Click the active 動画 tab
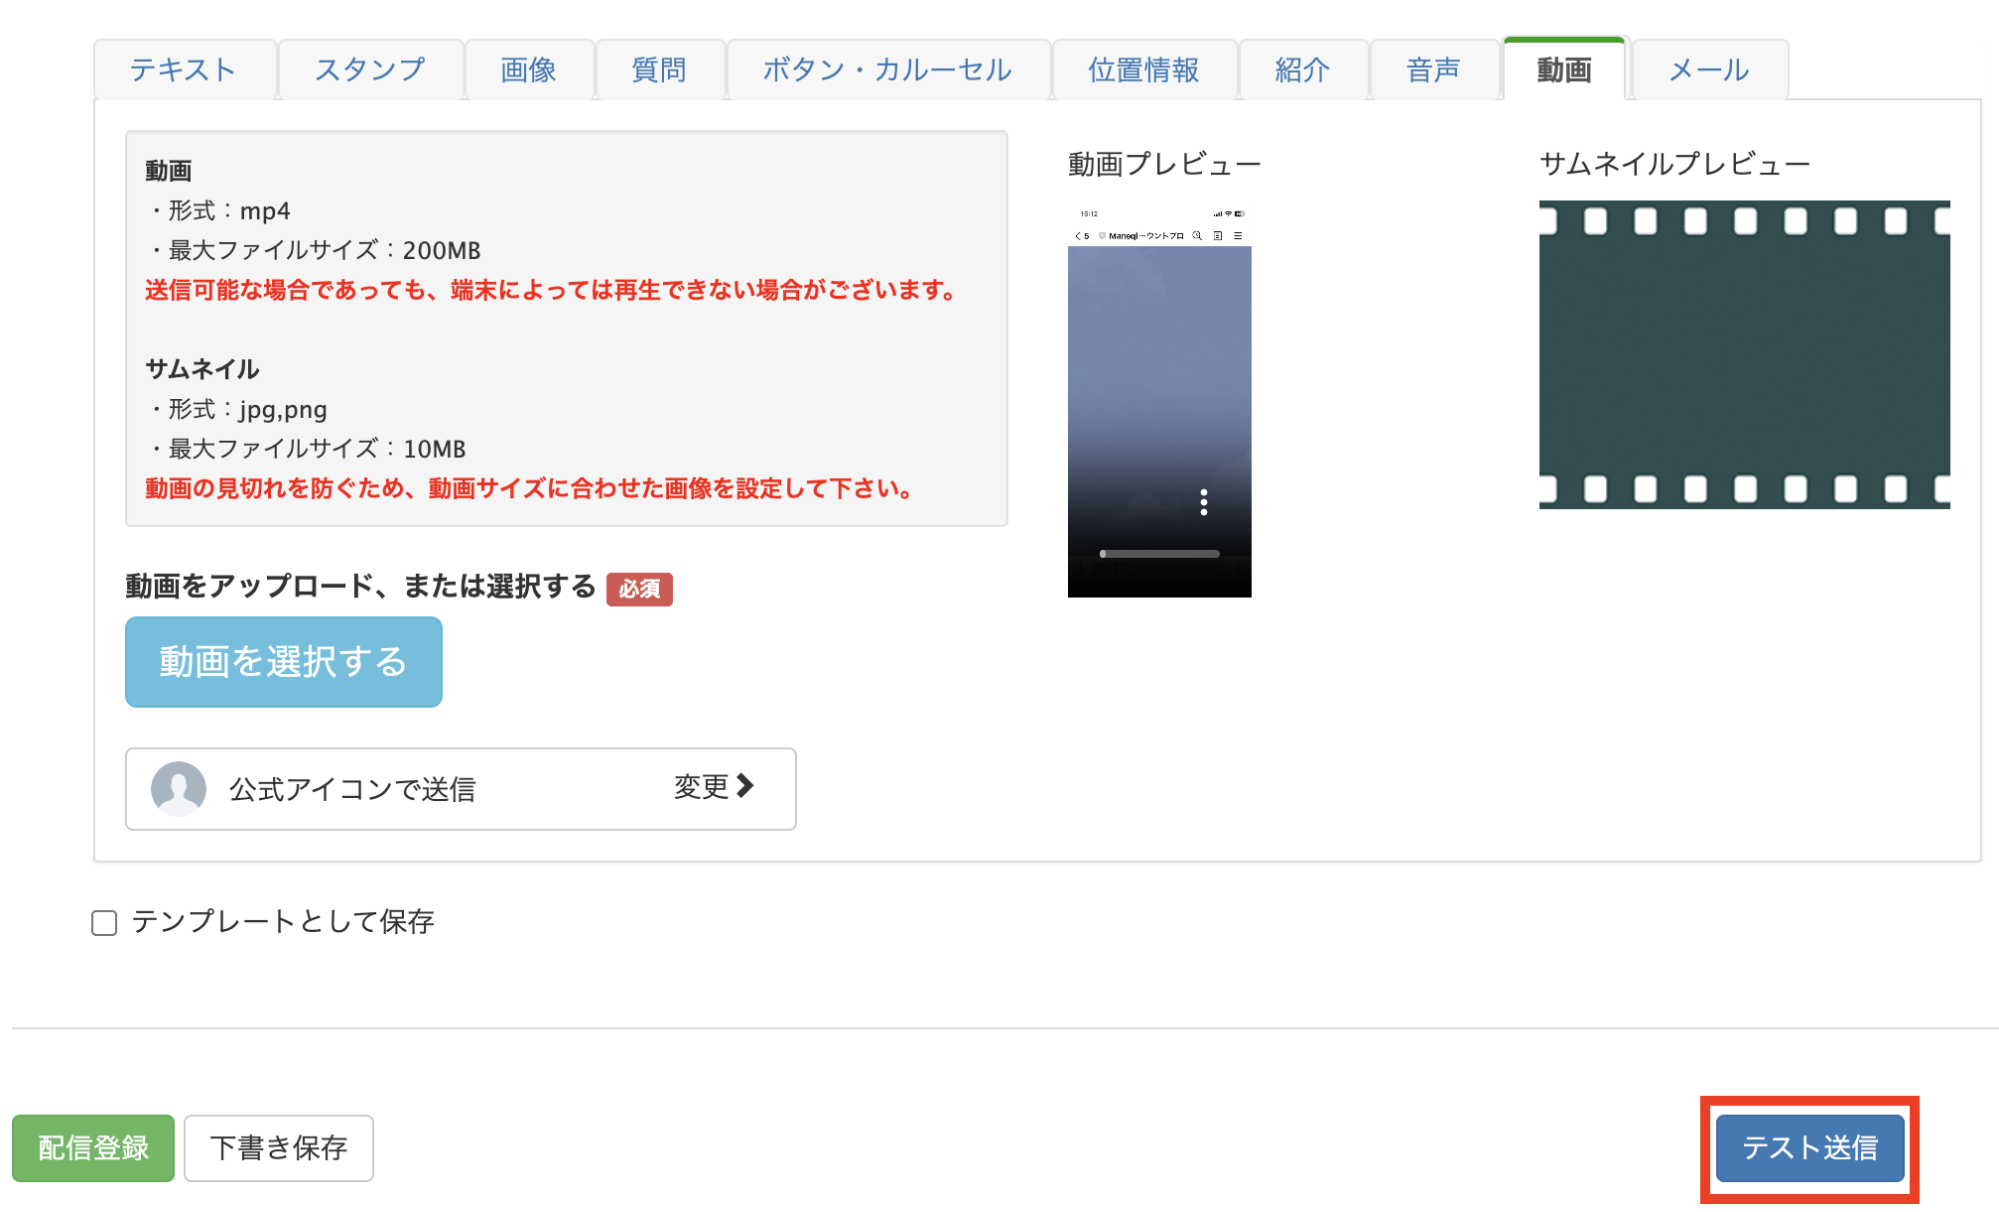The image size is (1999, 1212). (x=1564, y=70)
